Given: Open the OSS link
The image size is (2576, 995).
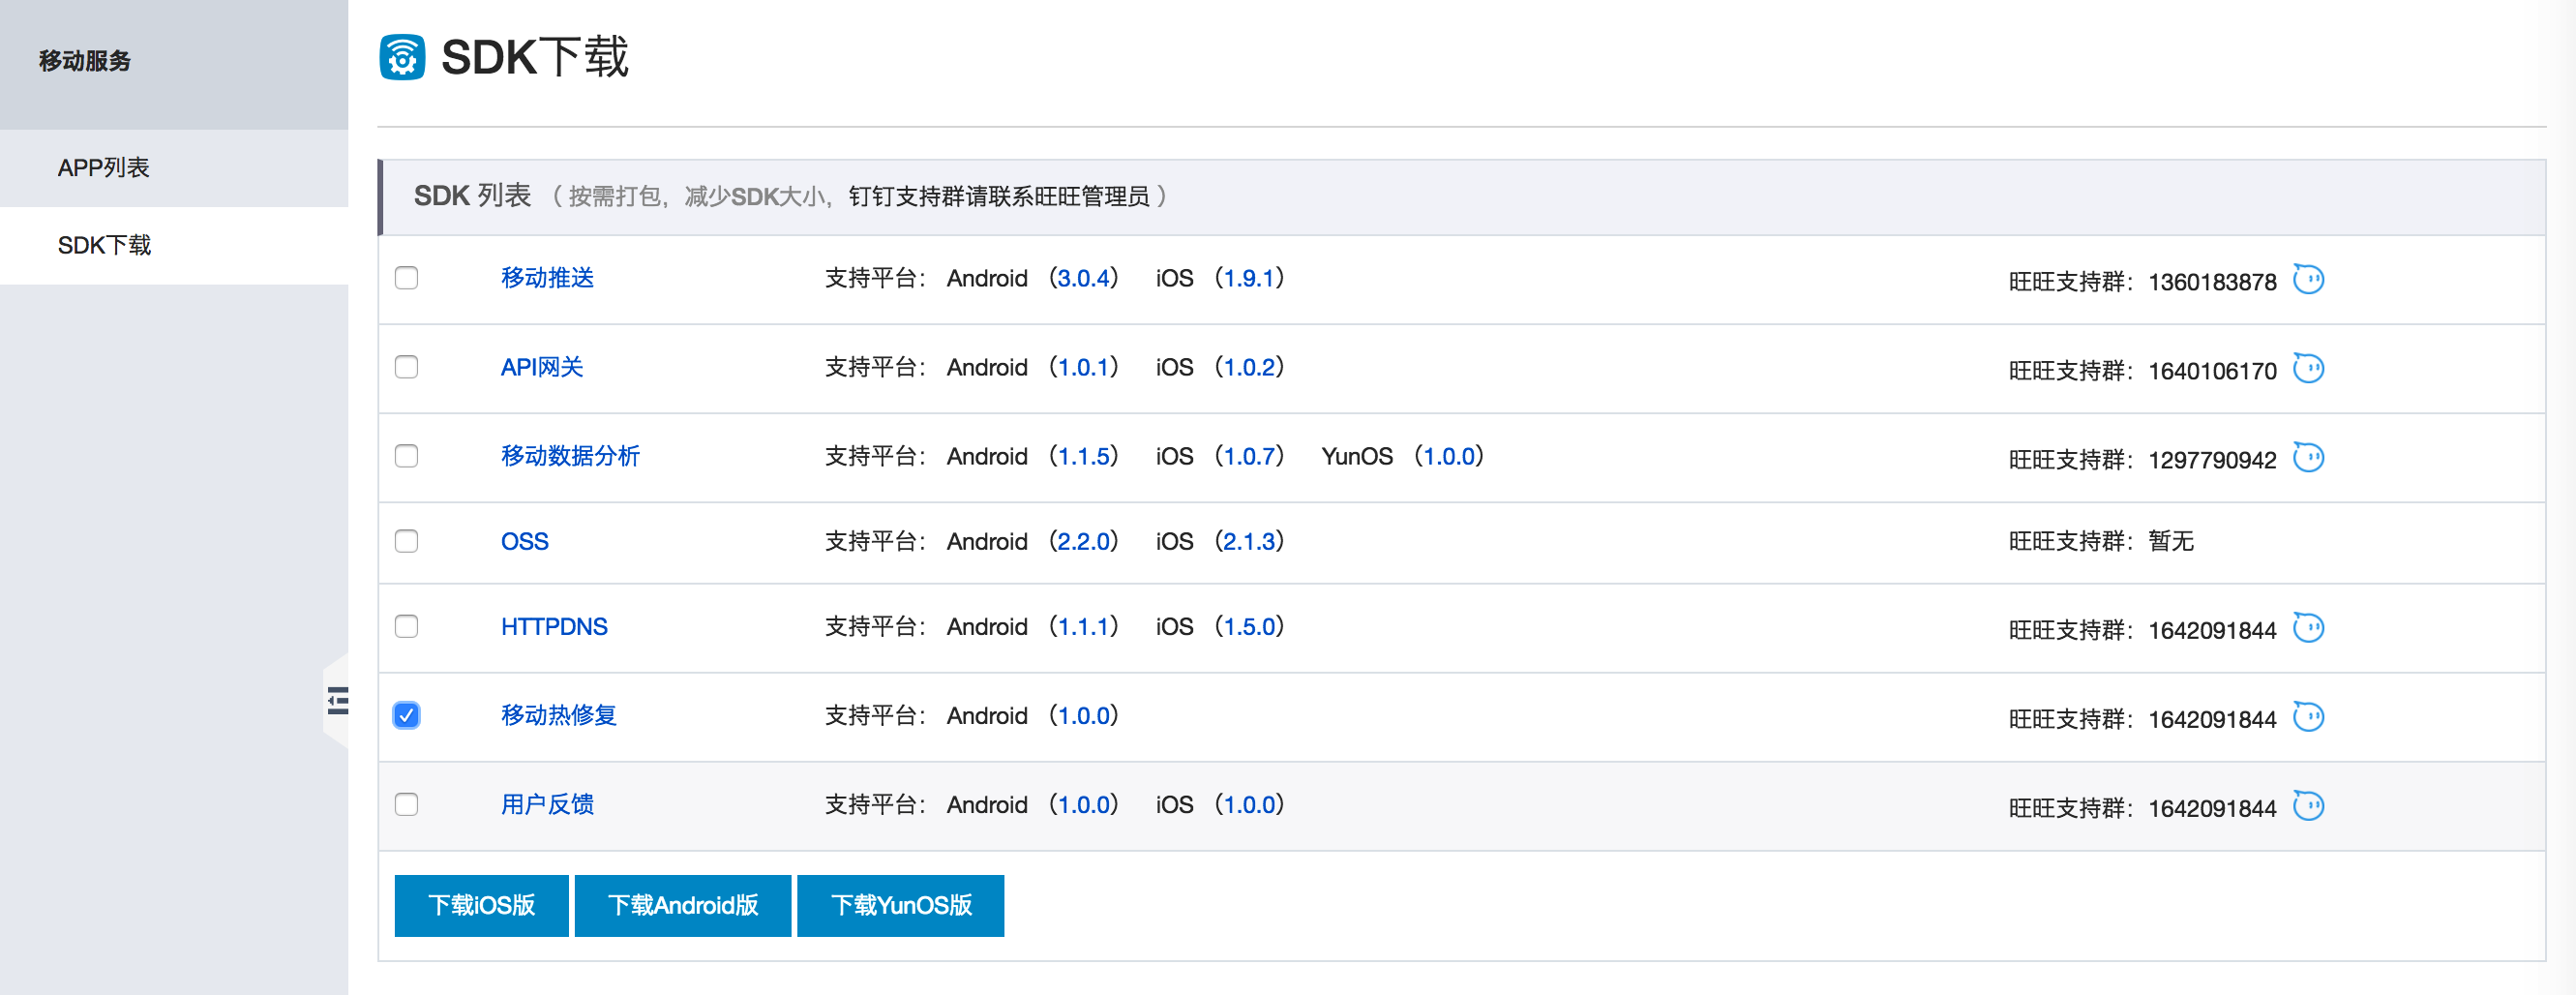Looking at the screenshot, I should [525, 541].
